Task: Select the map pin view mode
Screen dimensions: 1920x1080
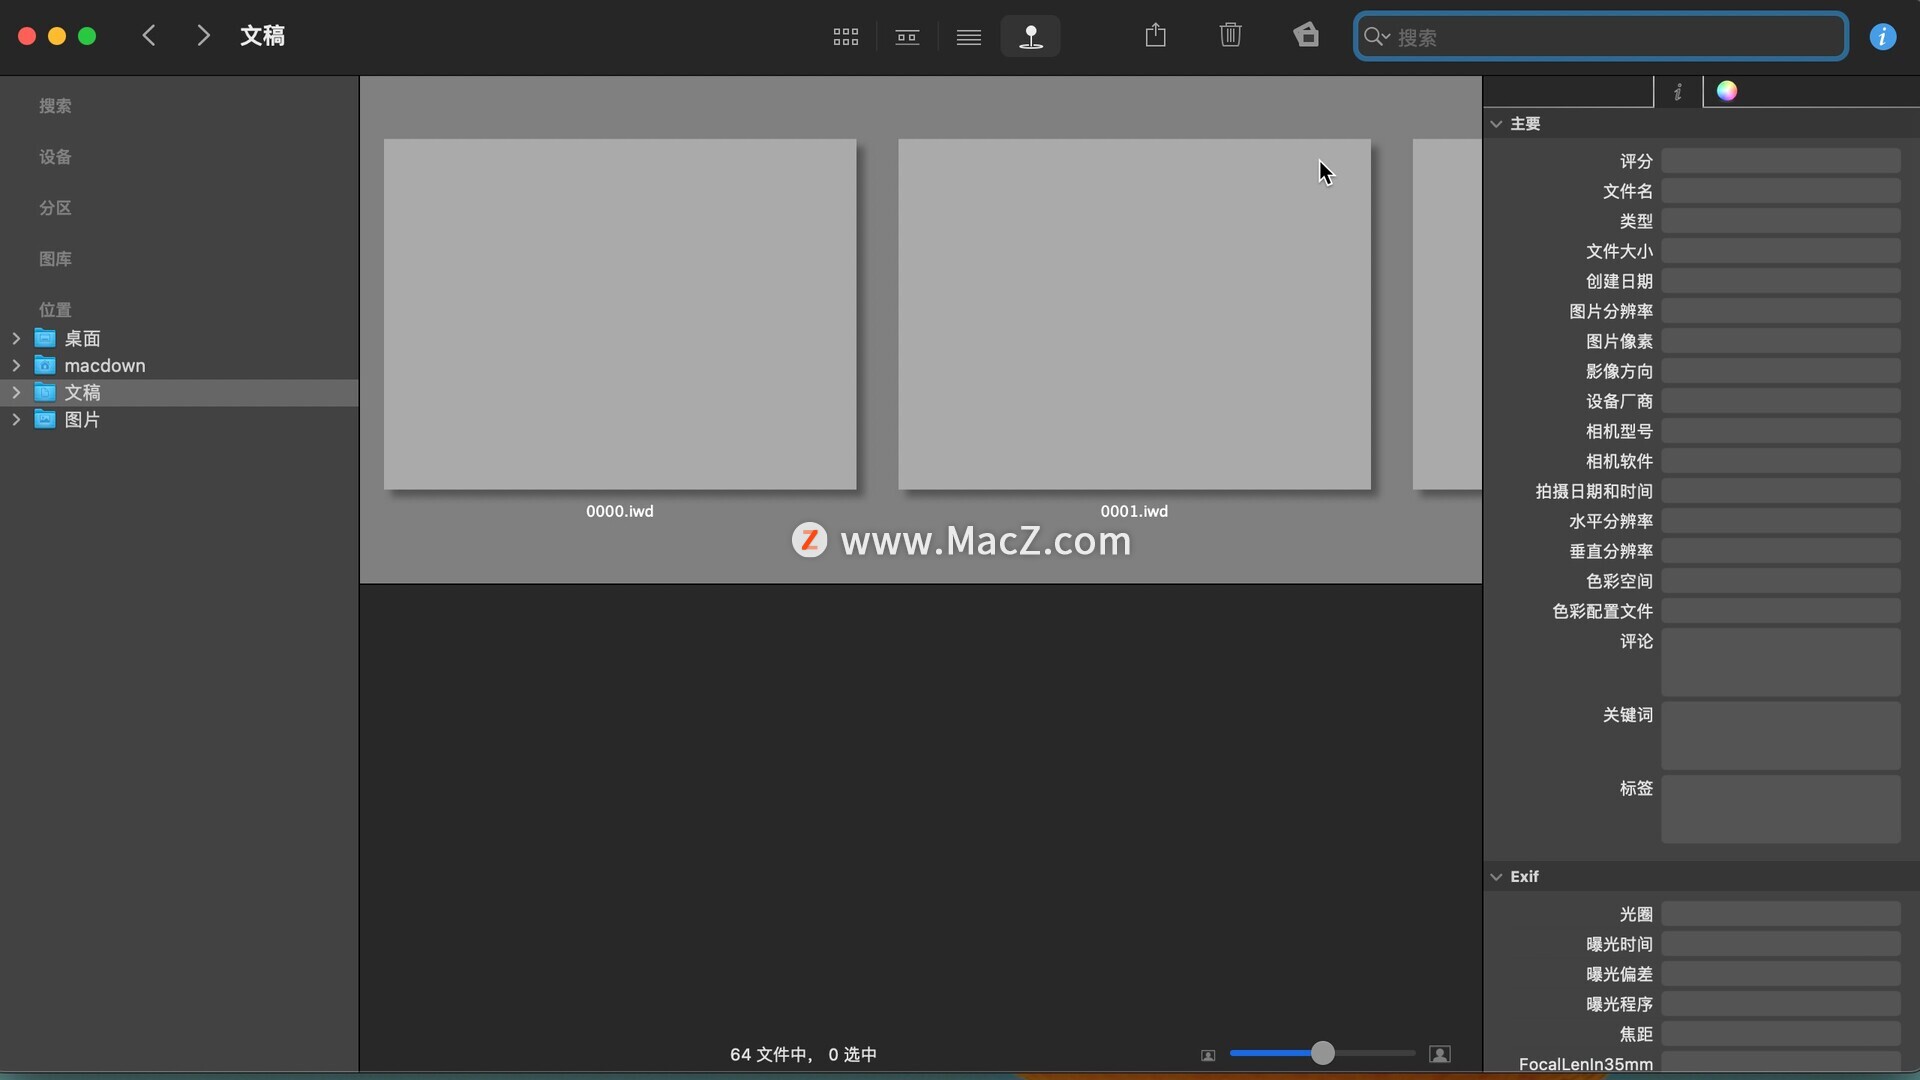Action: pos(1030,37)
